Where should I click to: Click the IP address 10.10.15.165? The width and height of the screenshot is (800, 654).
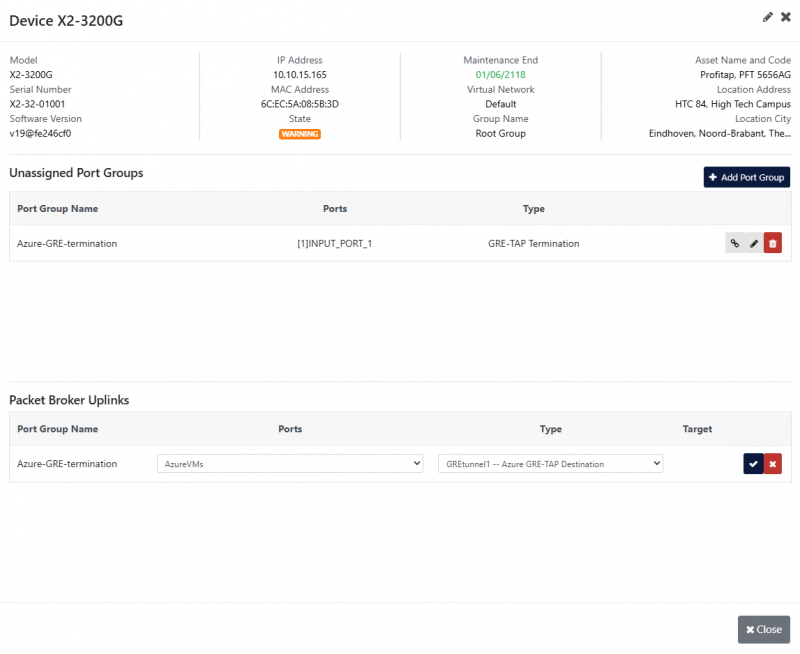[300, 75]
